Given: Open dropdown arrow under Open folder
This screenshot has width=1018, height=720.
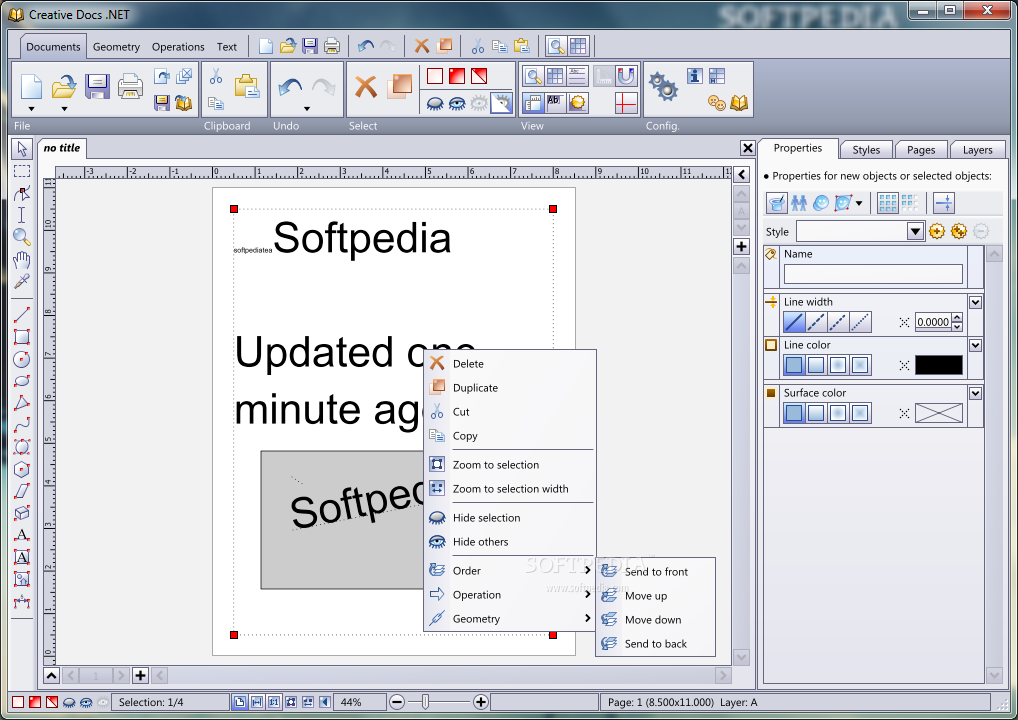Looking at the screenshot, I should pyautogui.click(x=64, y=109).
